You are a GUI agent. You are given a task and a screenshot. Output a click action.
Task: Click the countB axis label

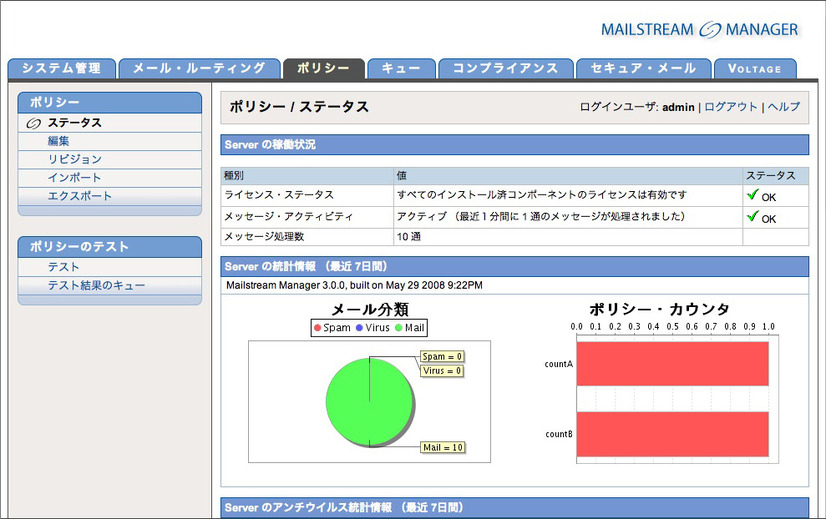(559, 434)
